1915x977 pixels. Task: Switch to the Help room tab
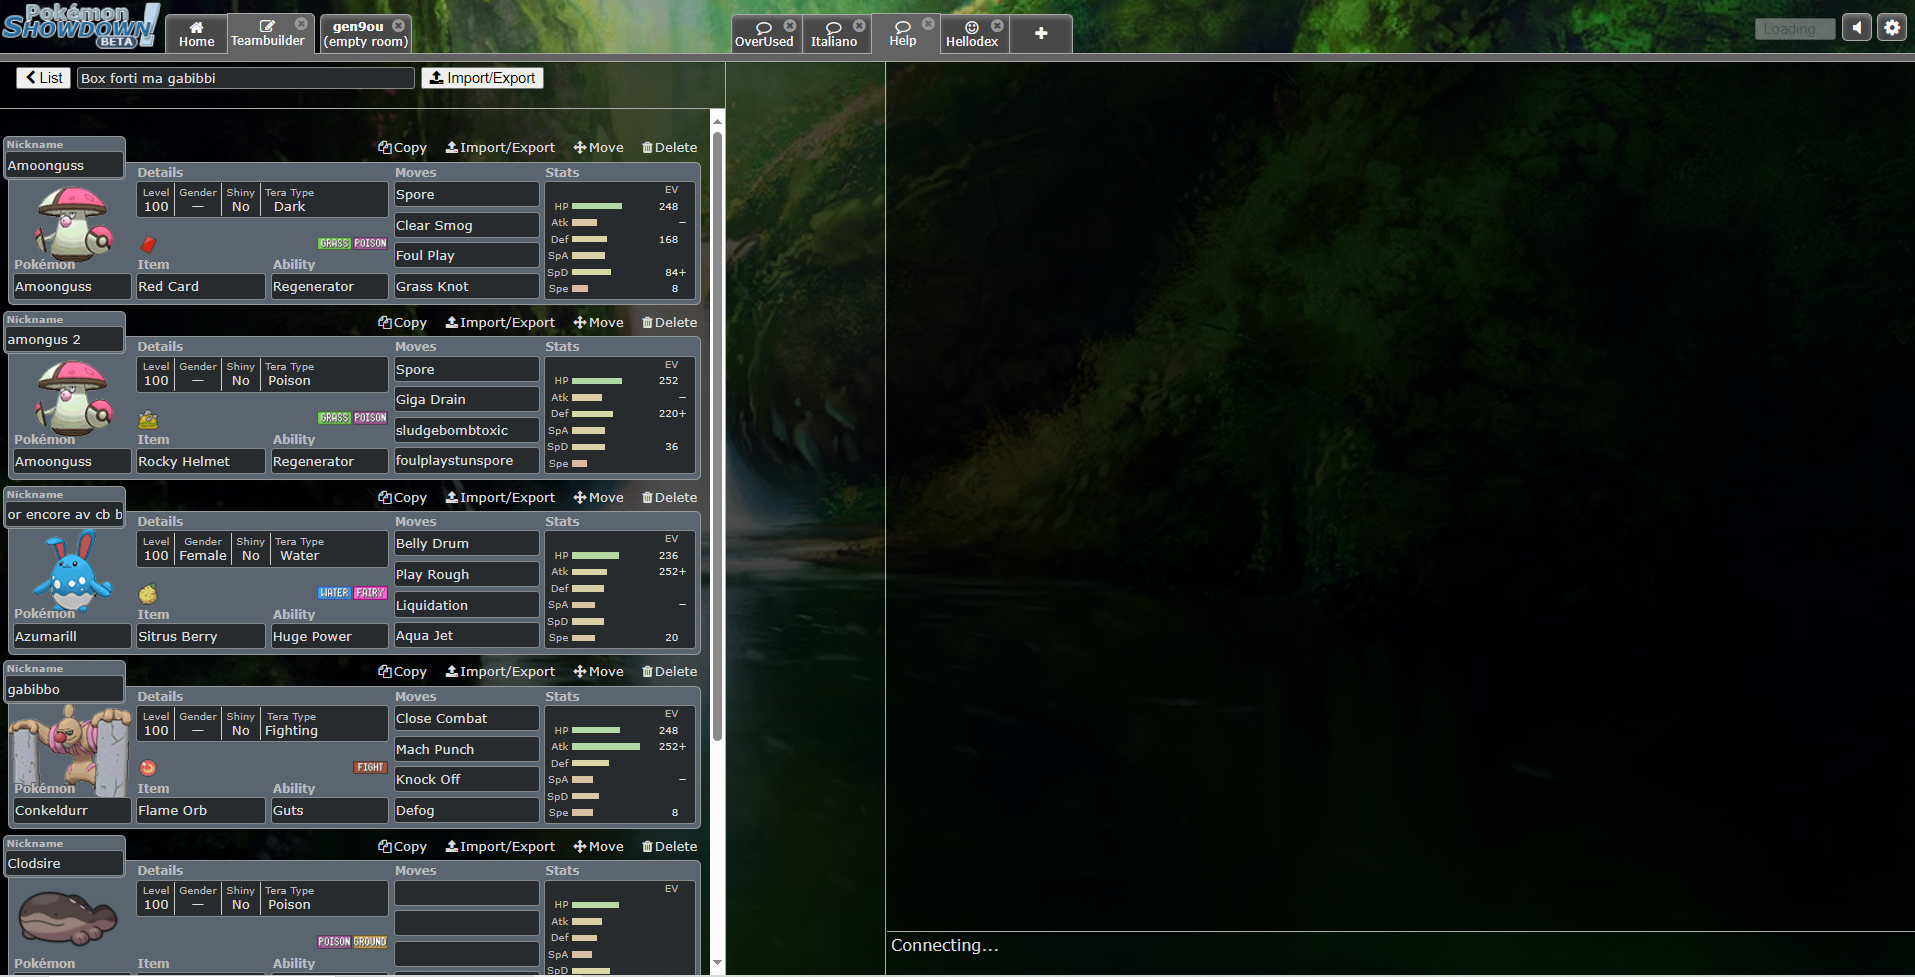(x=903, y=34)
